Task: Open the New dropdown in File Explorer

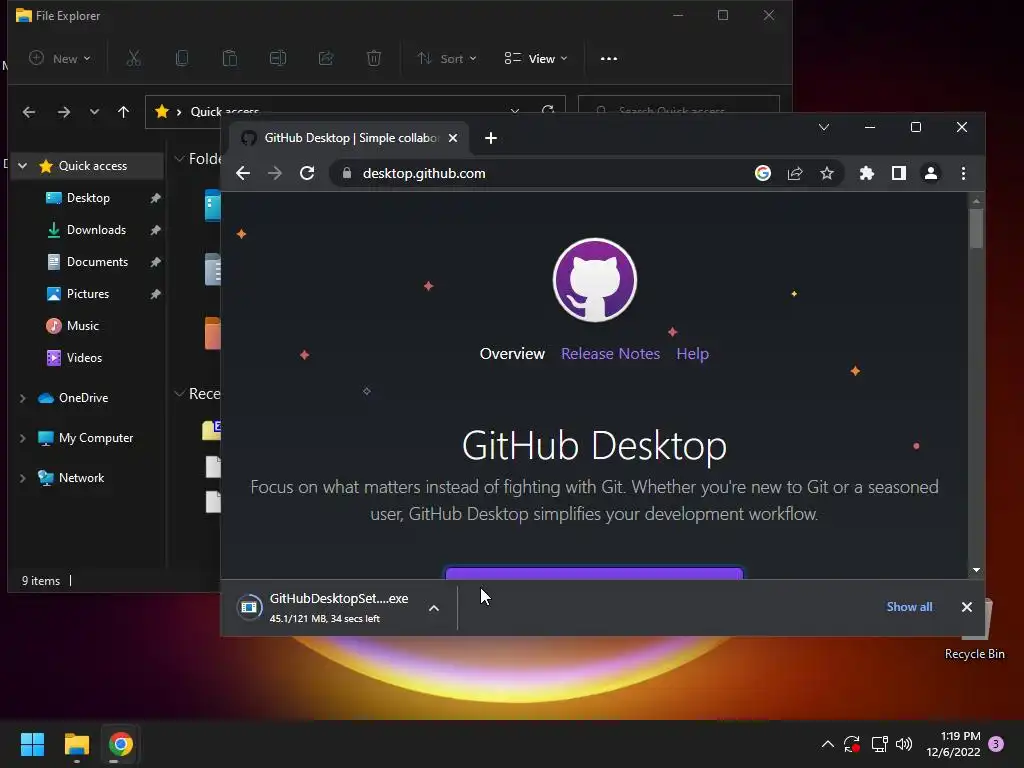Action: pos(60,59)
